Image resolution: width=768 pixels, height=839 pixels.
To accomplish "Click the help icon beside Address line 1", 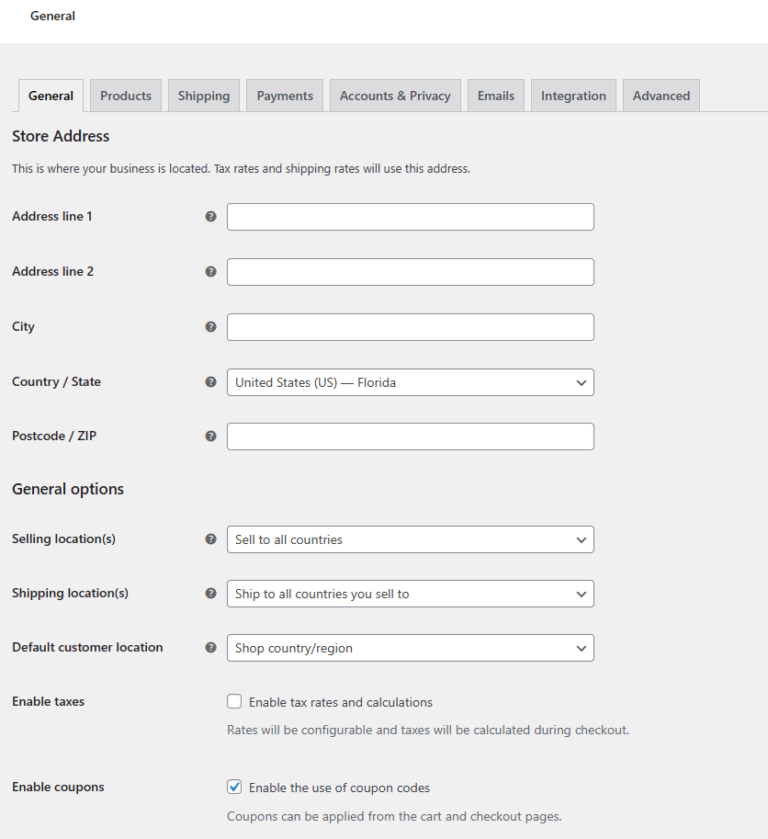I will point(210,216).
